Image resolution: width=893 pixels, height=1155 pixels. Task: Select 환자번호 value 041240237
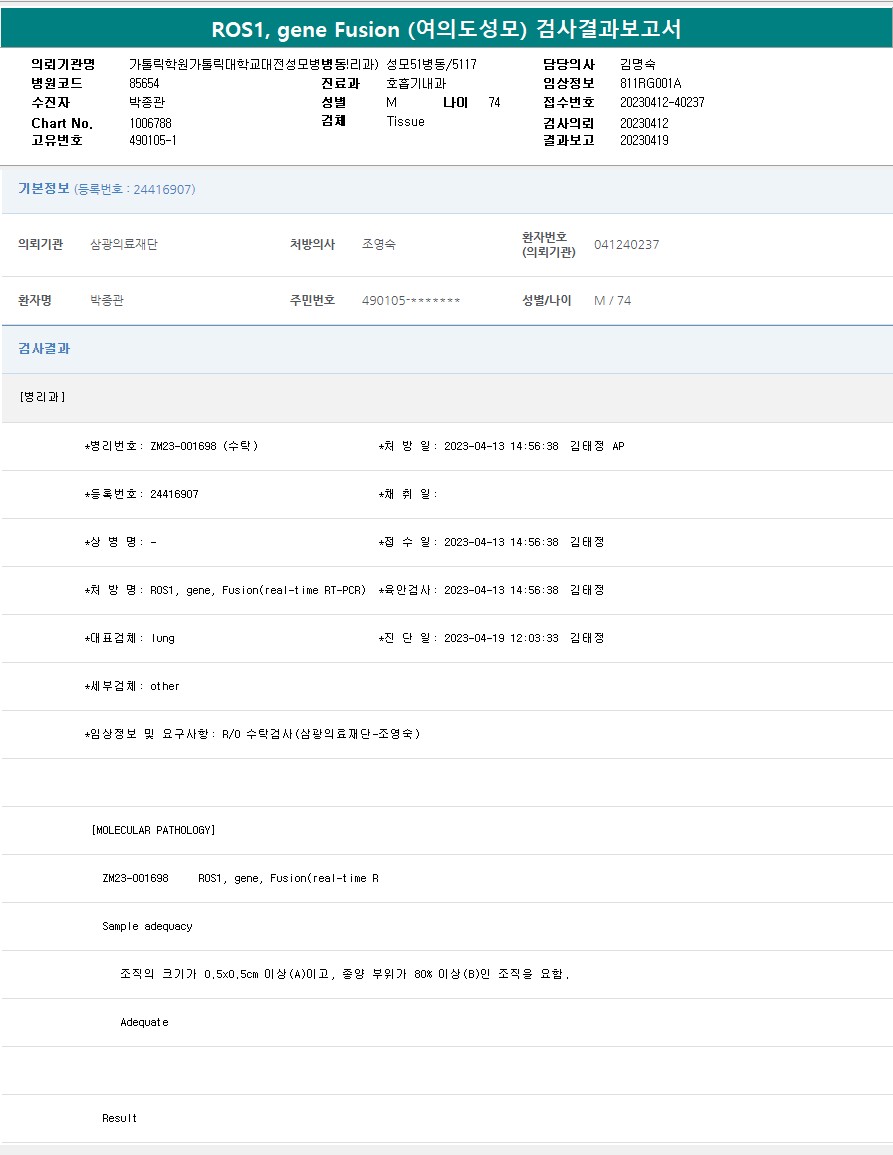626,245
